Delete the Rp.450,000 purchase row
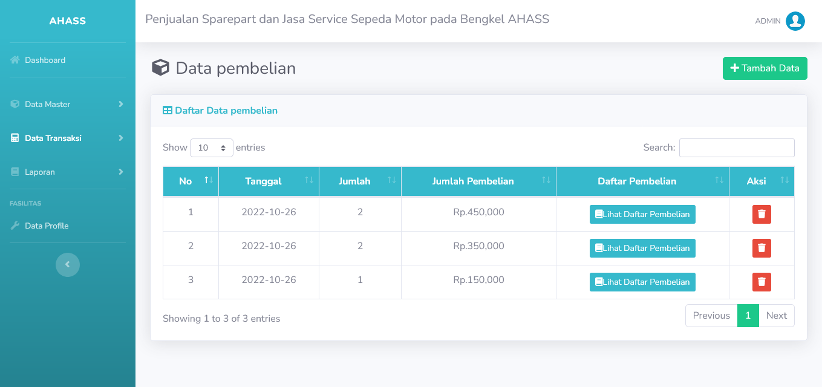Image resolution: width=822 pixels, height=388 pixels. (761, 214)
